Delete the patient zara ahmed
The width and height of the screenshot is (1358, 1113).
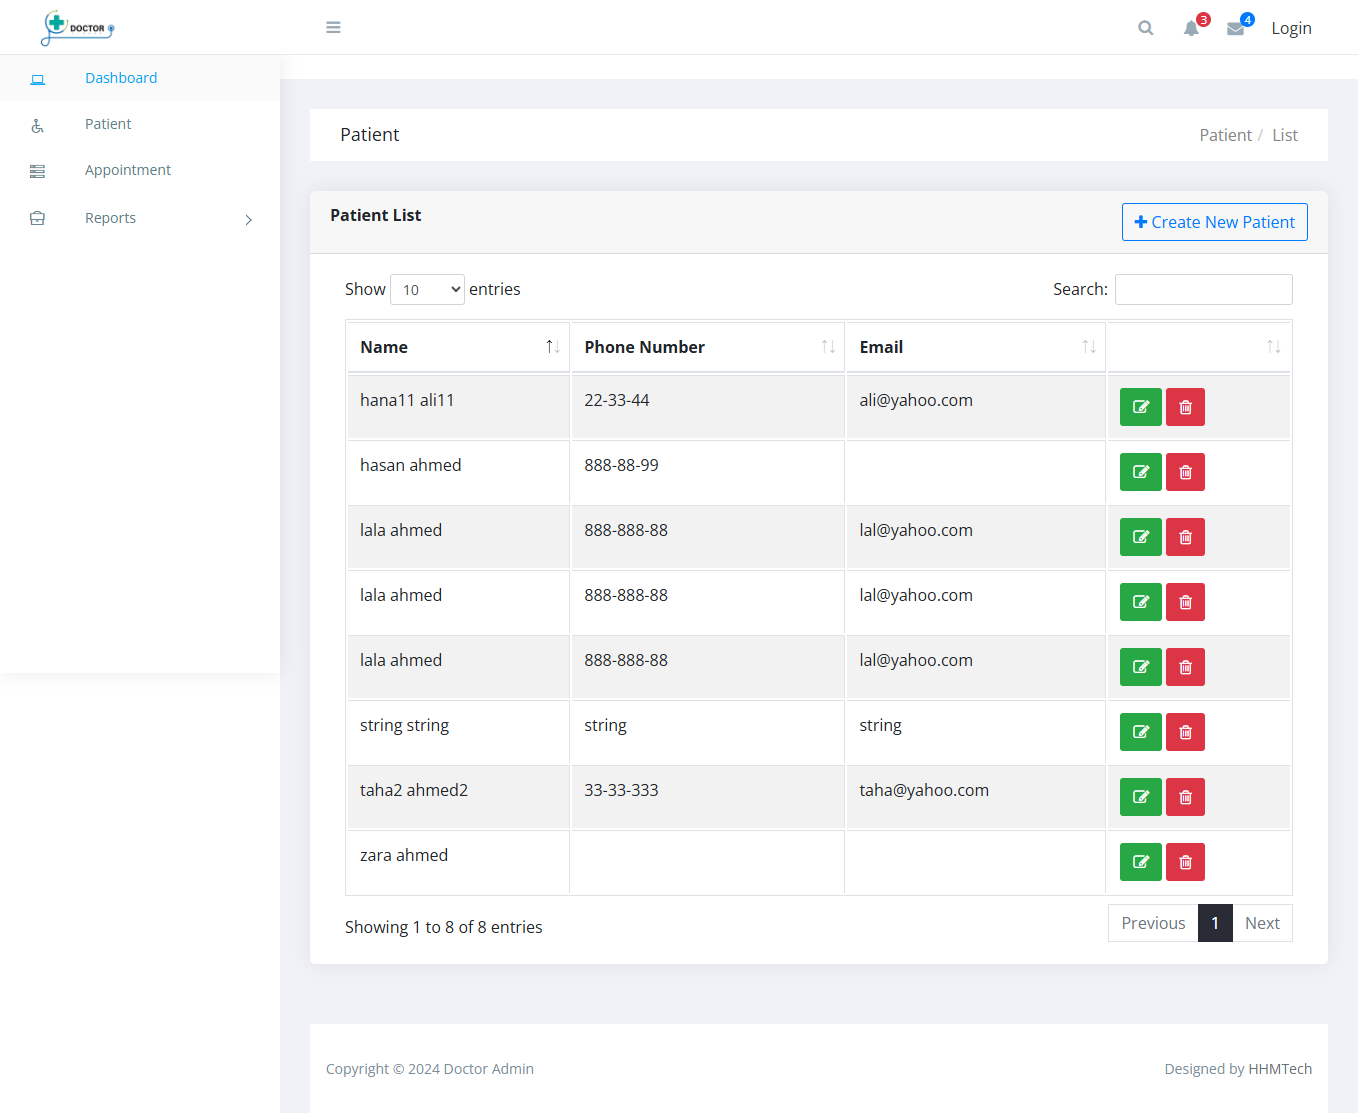click(1185, 861)
